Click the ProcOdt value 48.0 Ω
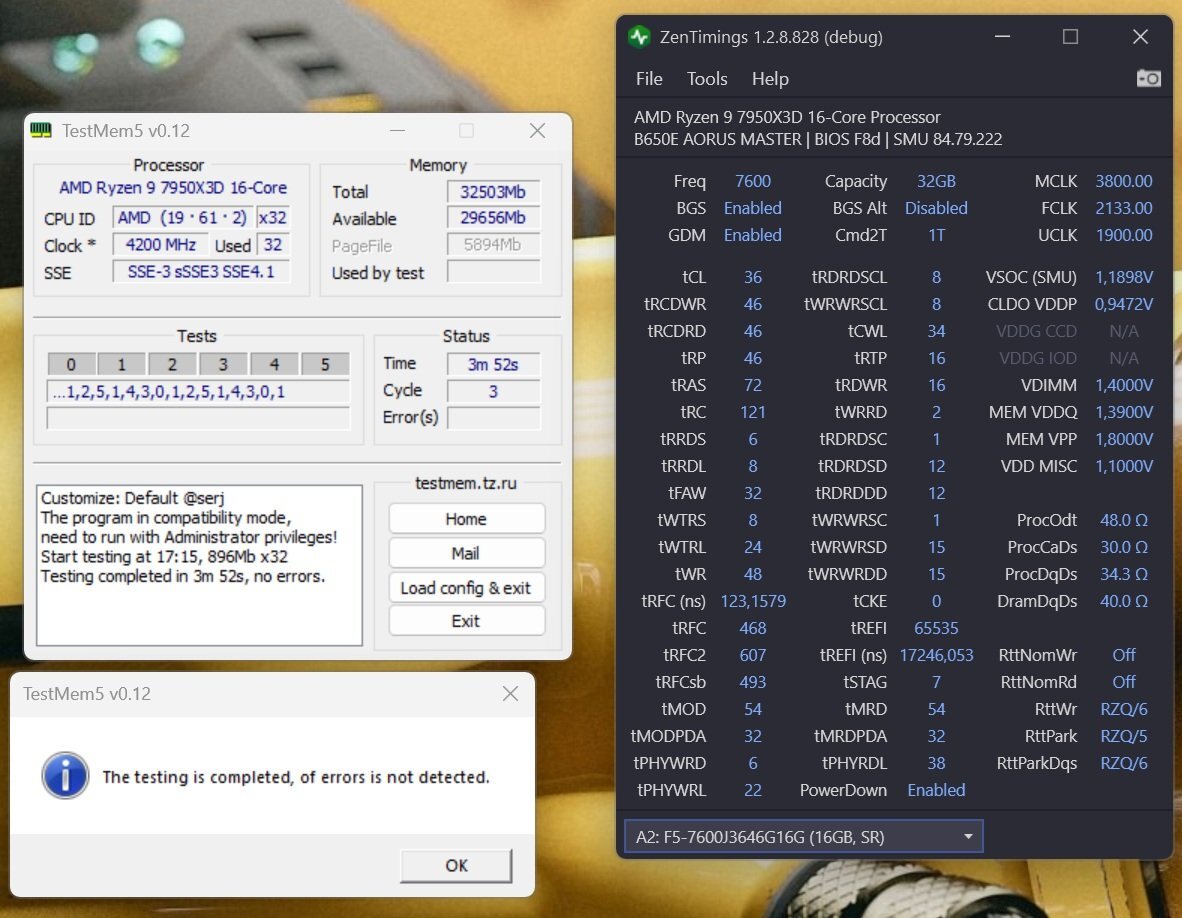This screenshot has height=918, width=1182. click(x=1124, y=520)
